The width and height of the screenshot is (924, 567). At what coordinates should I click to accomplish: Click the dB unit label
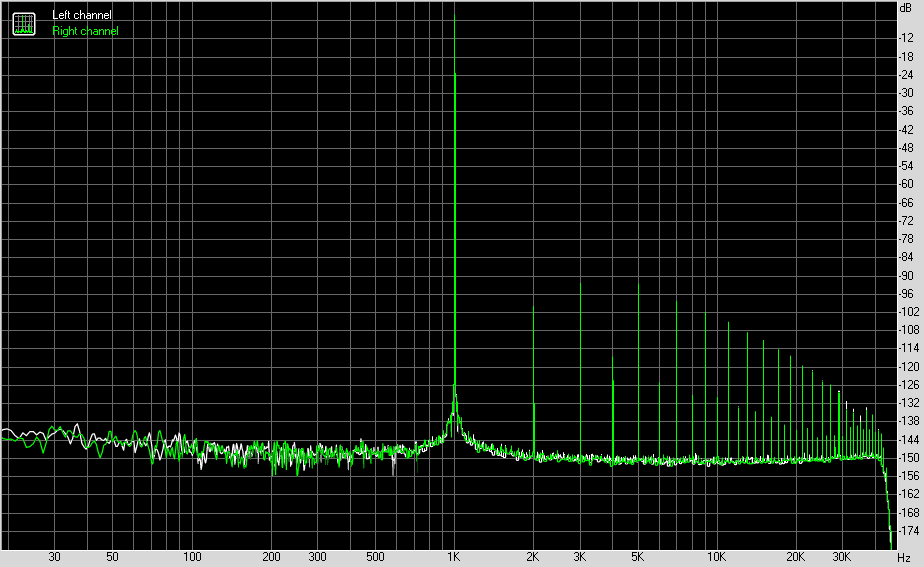click(906, 8)
